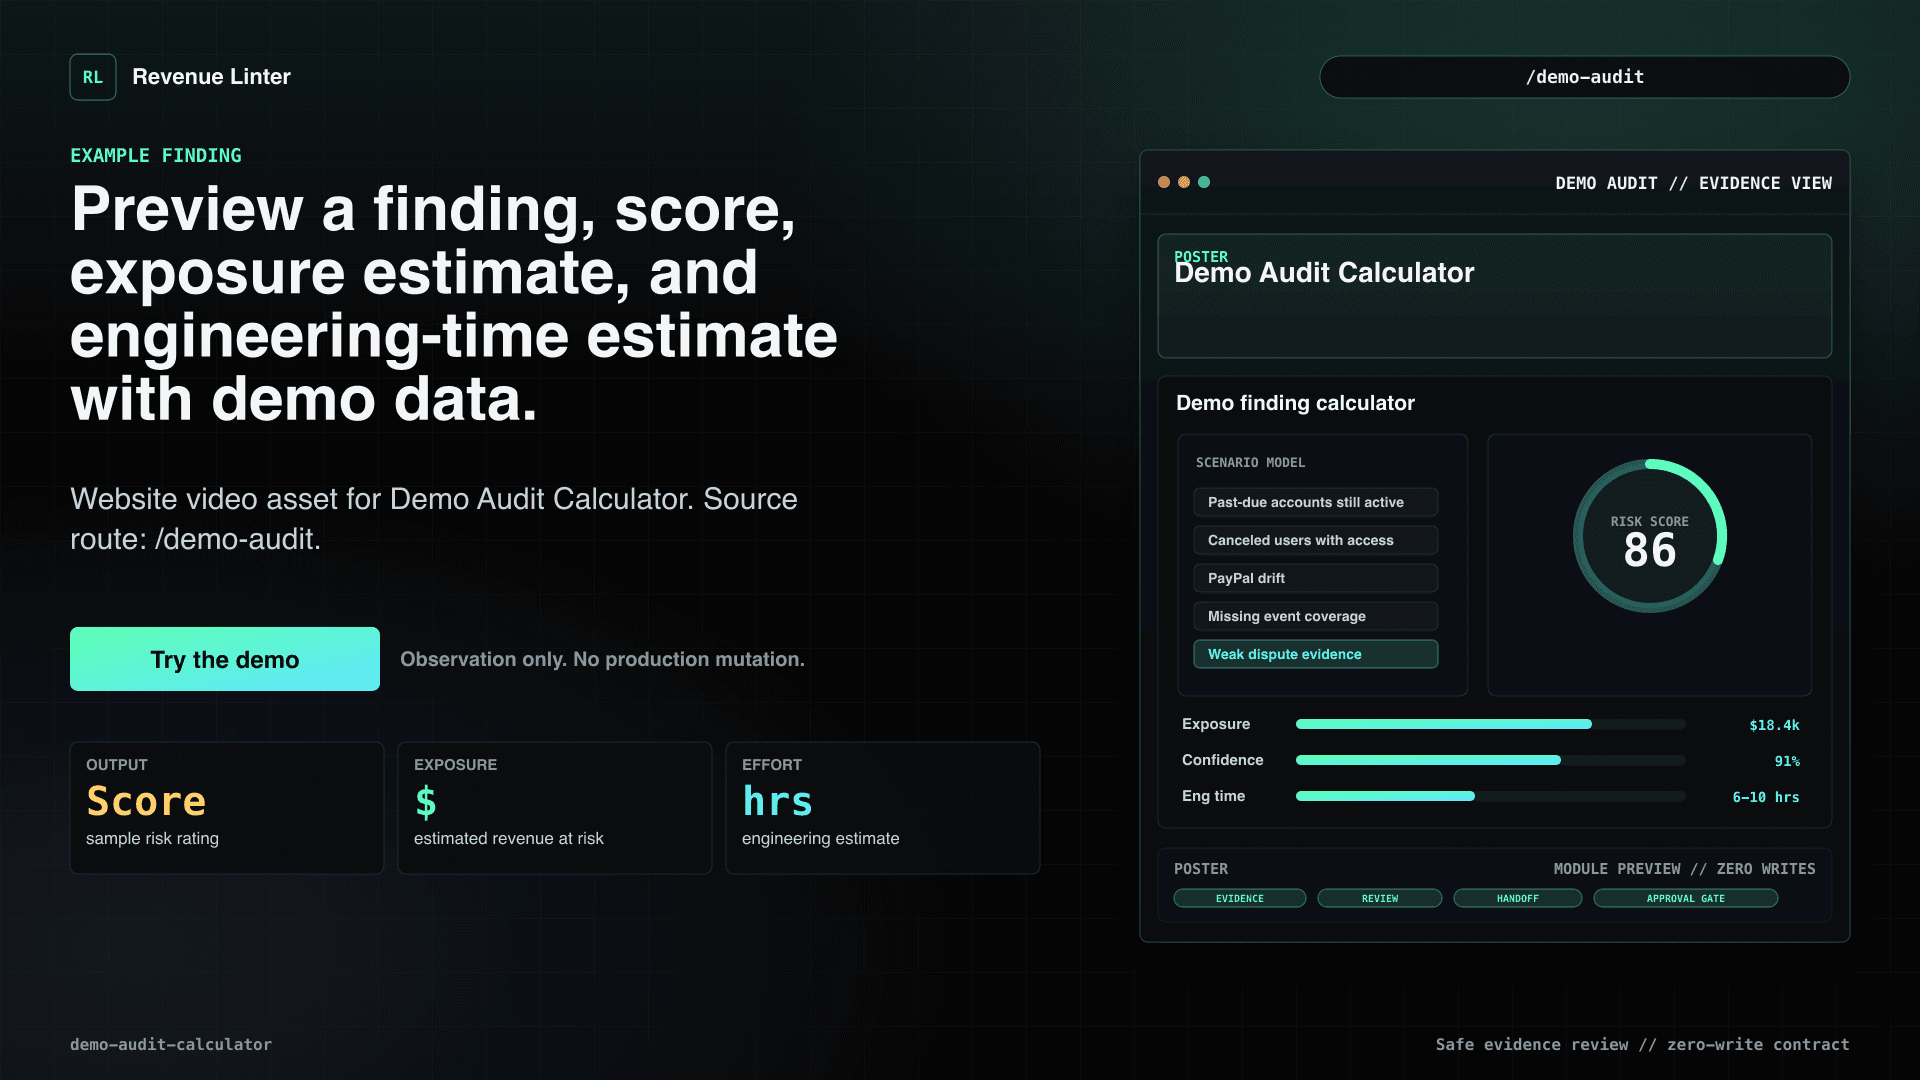
Task: Click the Eng time progress bar
Action: tap(1490, 796)
